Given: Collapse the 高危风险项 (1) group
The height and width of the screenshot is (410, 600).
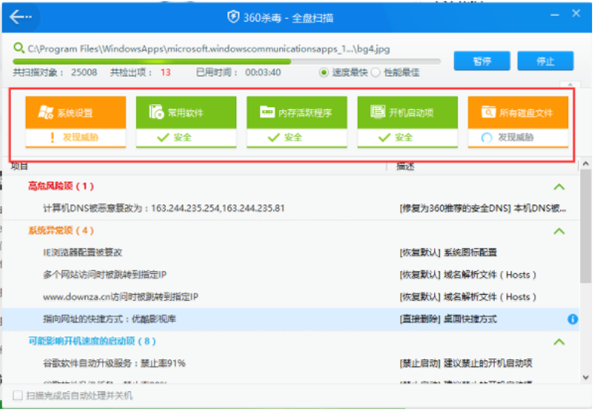Looking at the screenshot, I should (x=559, y=187).
